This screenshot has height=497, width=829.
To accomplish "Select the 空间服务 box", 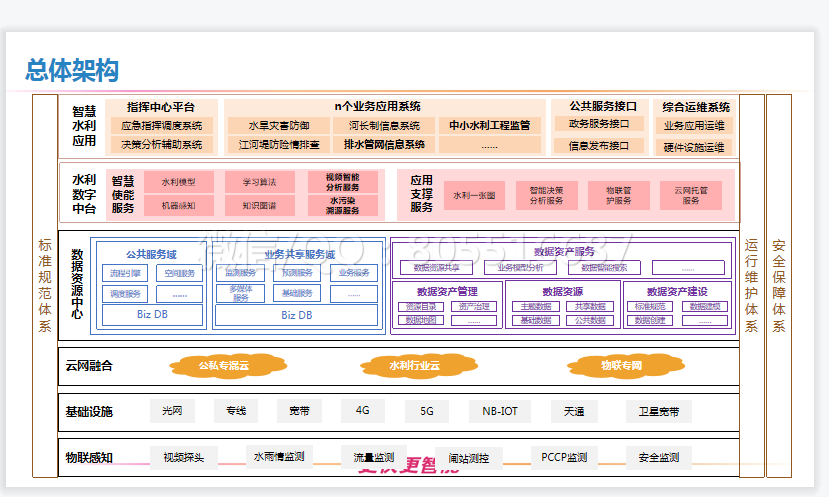I will tap(180, 273).
